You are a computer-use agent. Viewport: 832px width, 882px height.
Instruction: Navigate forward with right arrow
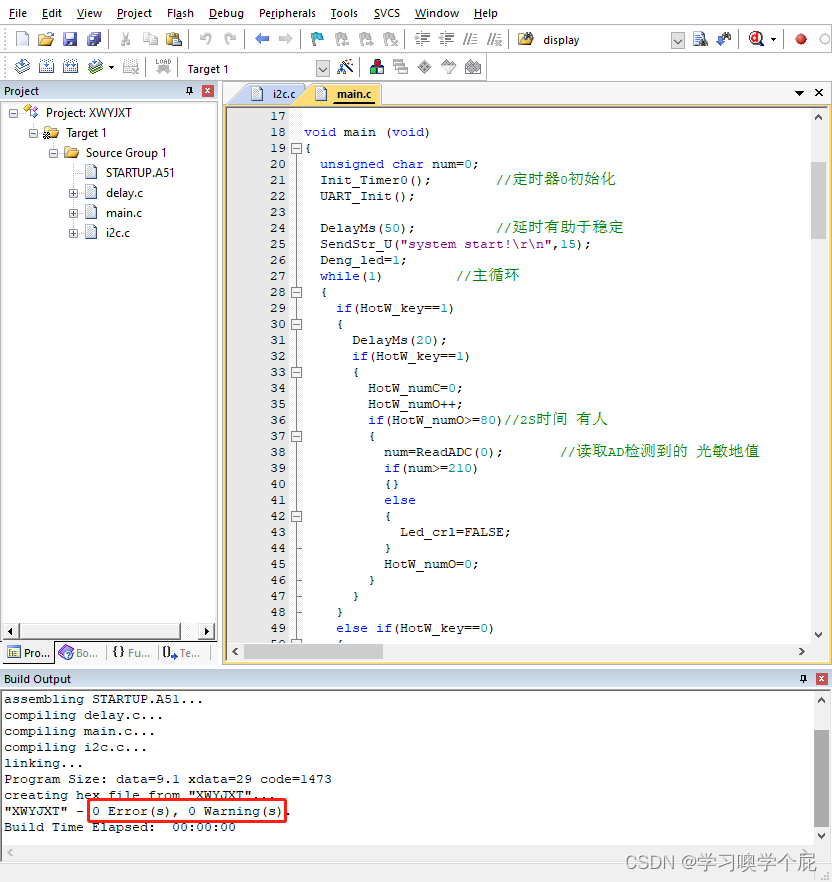(x=286, y=39)
